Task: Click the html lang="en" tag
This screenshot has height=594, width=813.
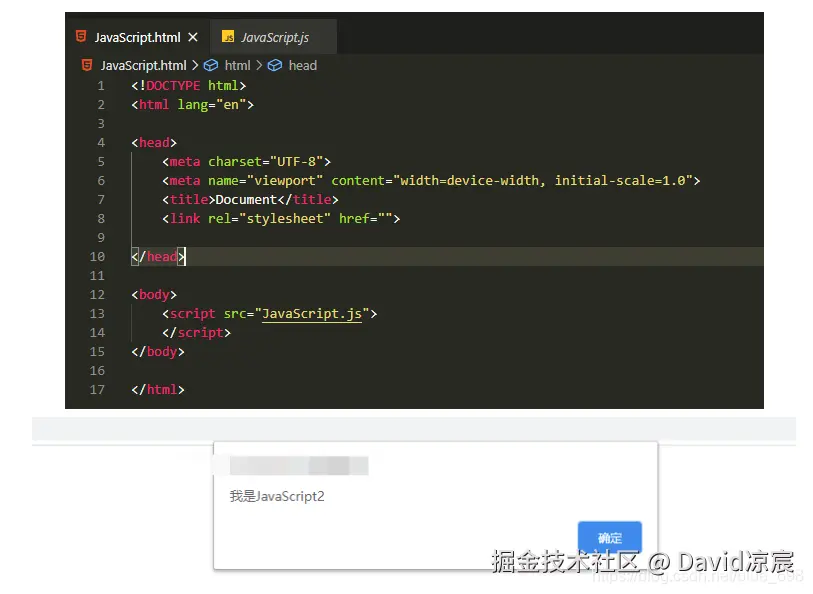Action: 192,105
